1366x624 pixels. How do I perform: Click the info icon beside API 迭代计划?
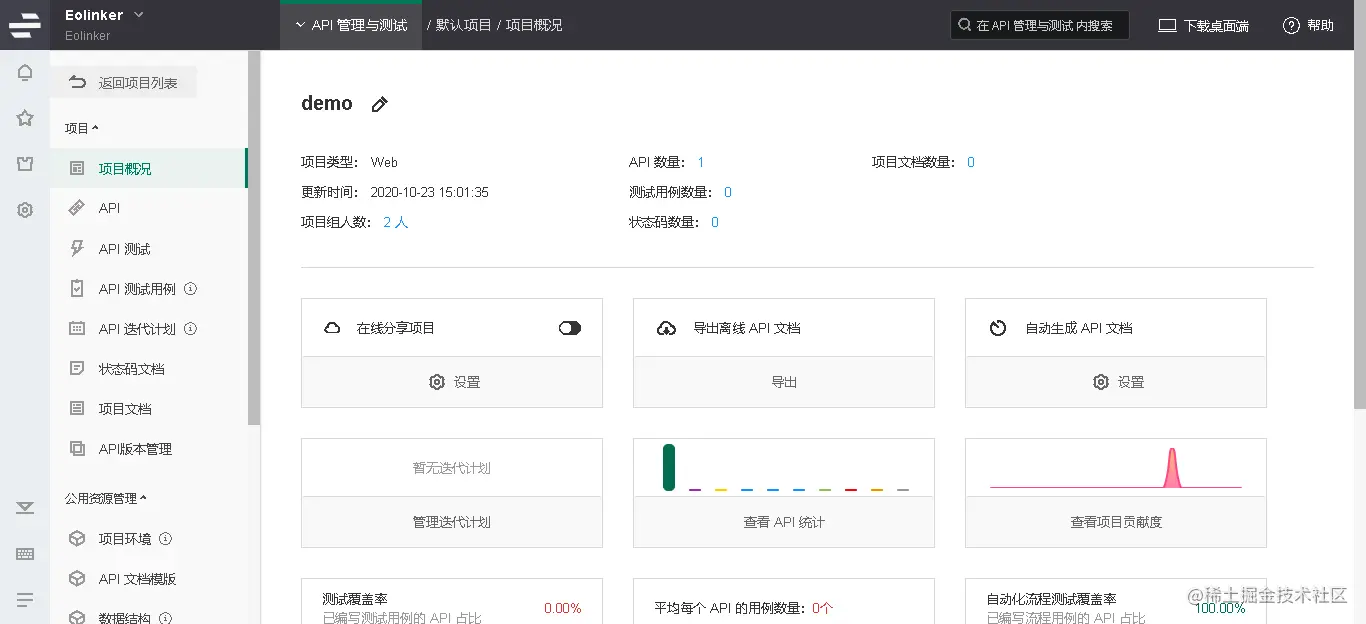tap(190, 329)
